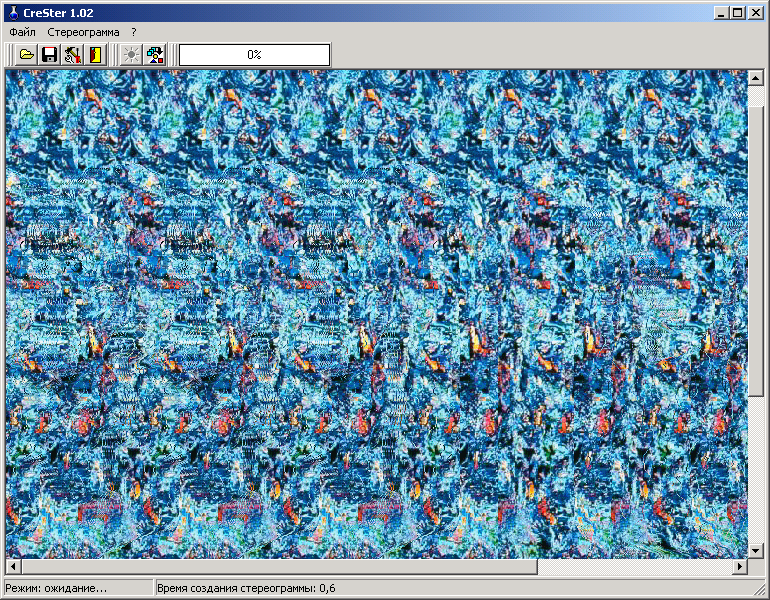Image resolution: width=770 pixels, height=600 pixels.
Task: Click the exit door icon
Action: coord(95,55)
